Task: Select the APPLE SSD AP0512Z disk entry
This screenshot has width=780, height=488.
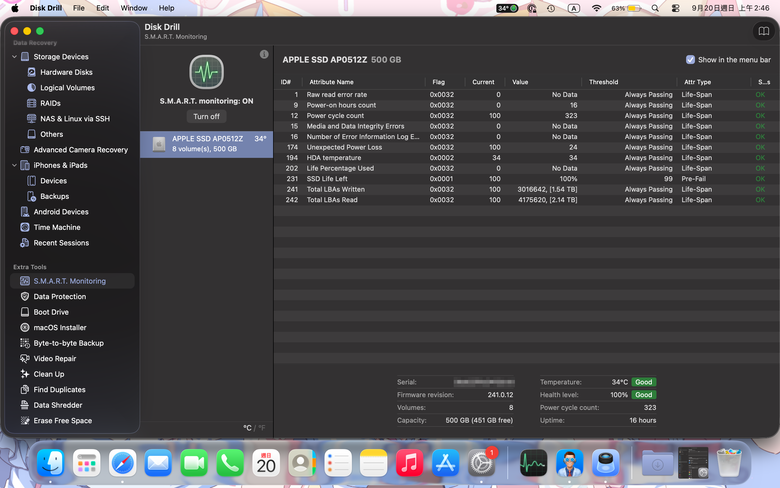Action: coord(206,144)
